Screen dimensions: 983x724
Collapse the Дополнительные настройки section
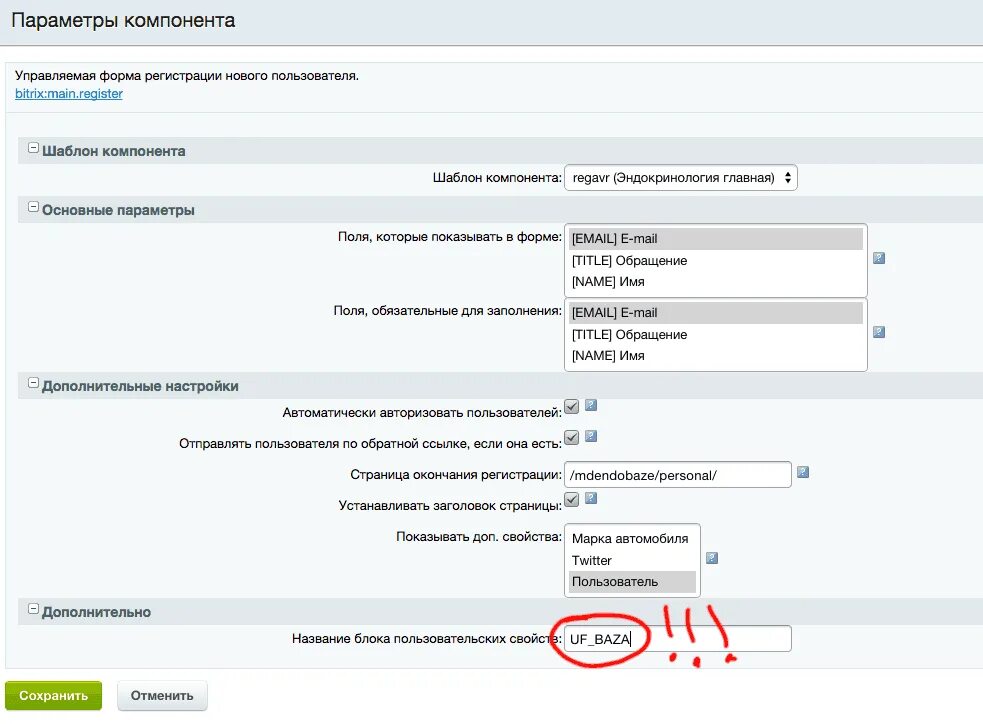click(34, 384)
